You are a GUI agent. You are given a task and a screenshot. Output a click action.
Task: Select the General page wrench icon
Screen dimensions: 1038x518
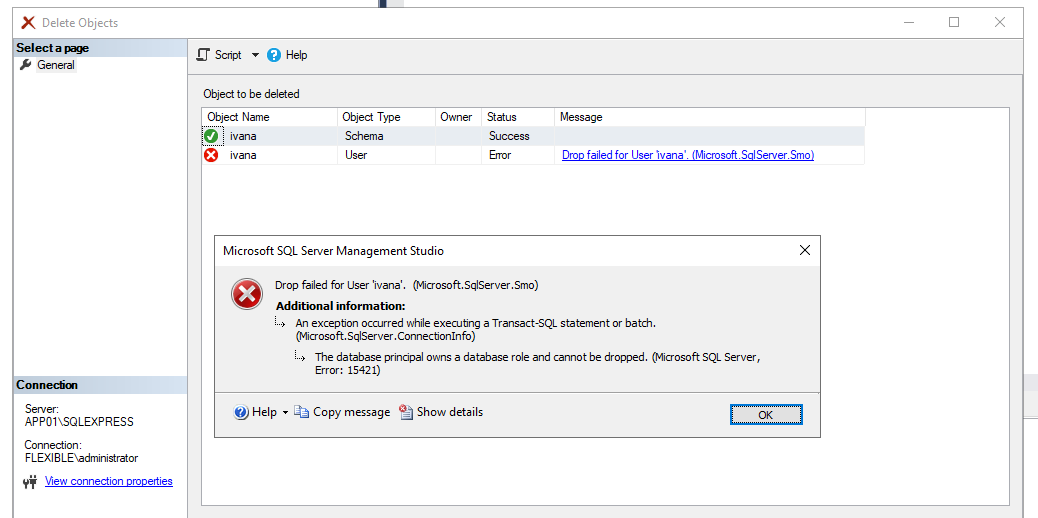click(25, 65)
